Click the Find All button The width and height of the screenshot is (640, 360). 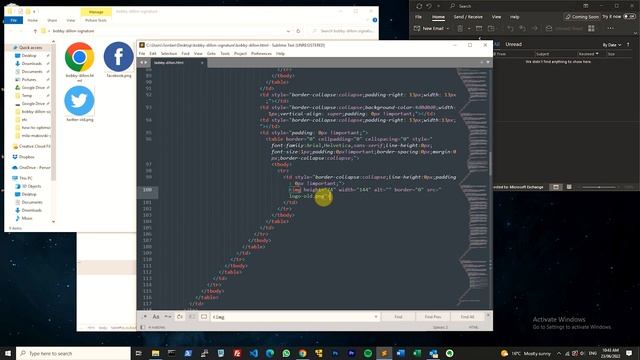(x=467, y=317)
